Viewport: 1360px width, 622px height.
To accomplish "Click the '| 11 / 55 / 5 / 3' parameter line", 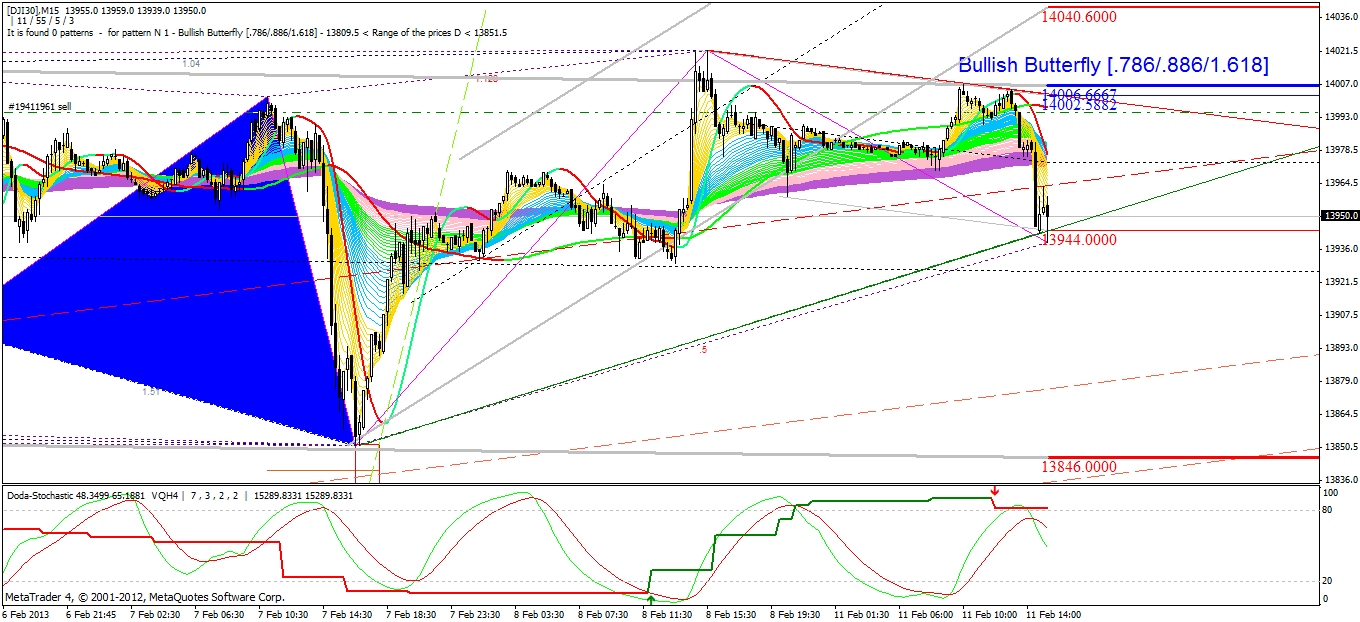I will 44,21.
